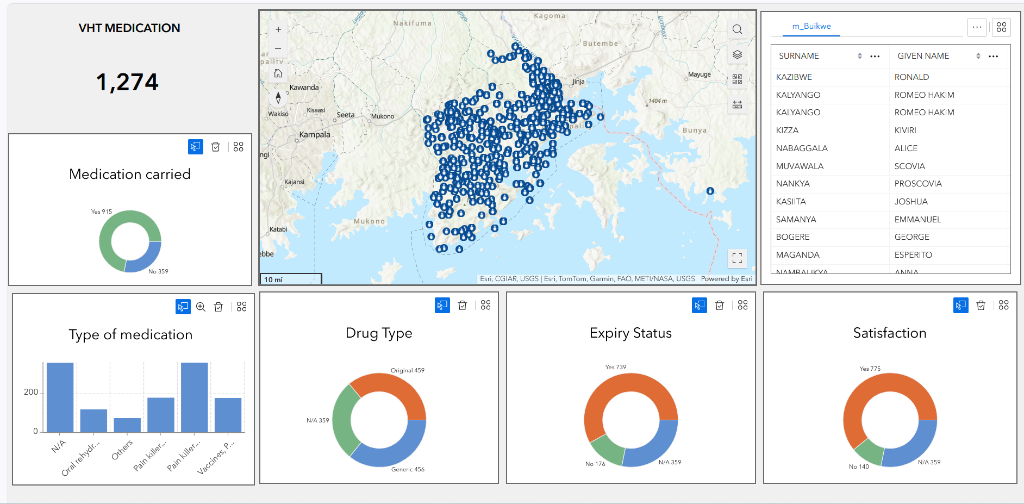Clear selection on Expiry Status chart
This screenshot has height=504, width=1024.
click(x=720, y=305)
